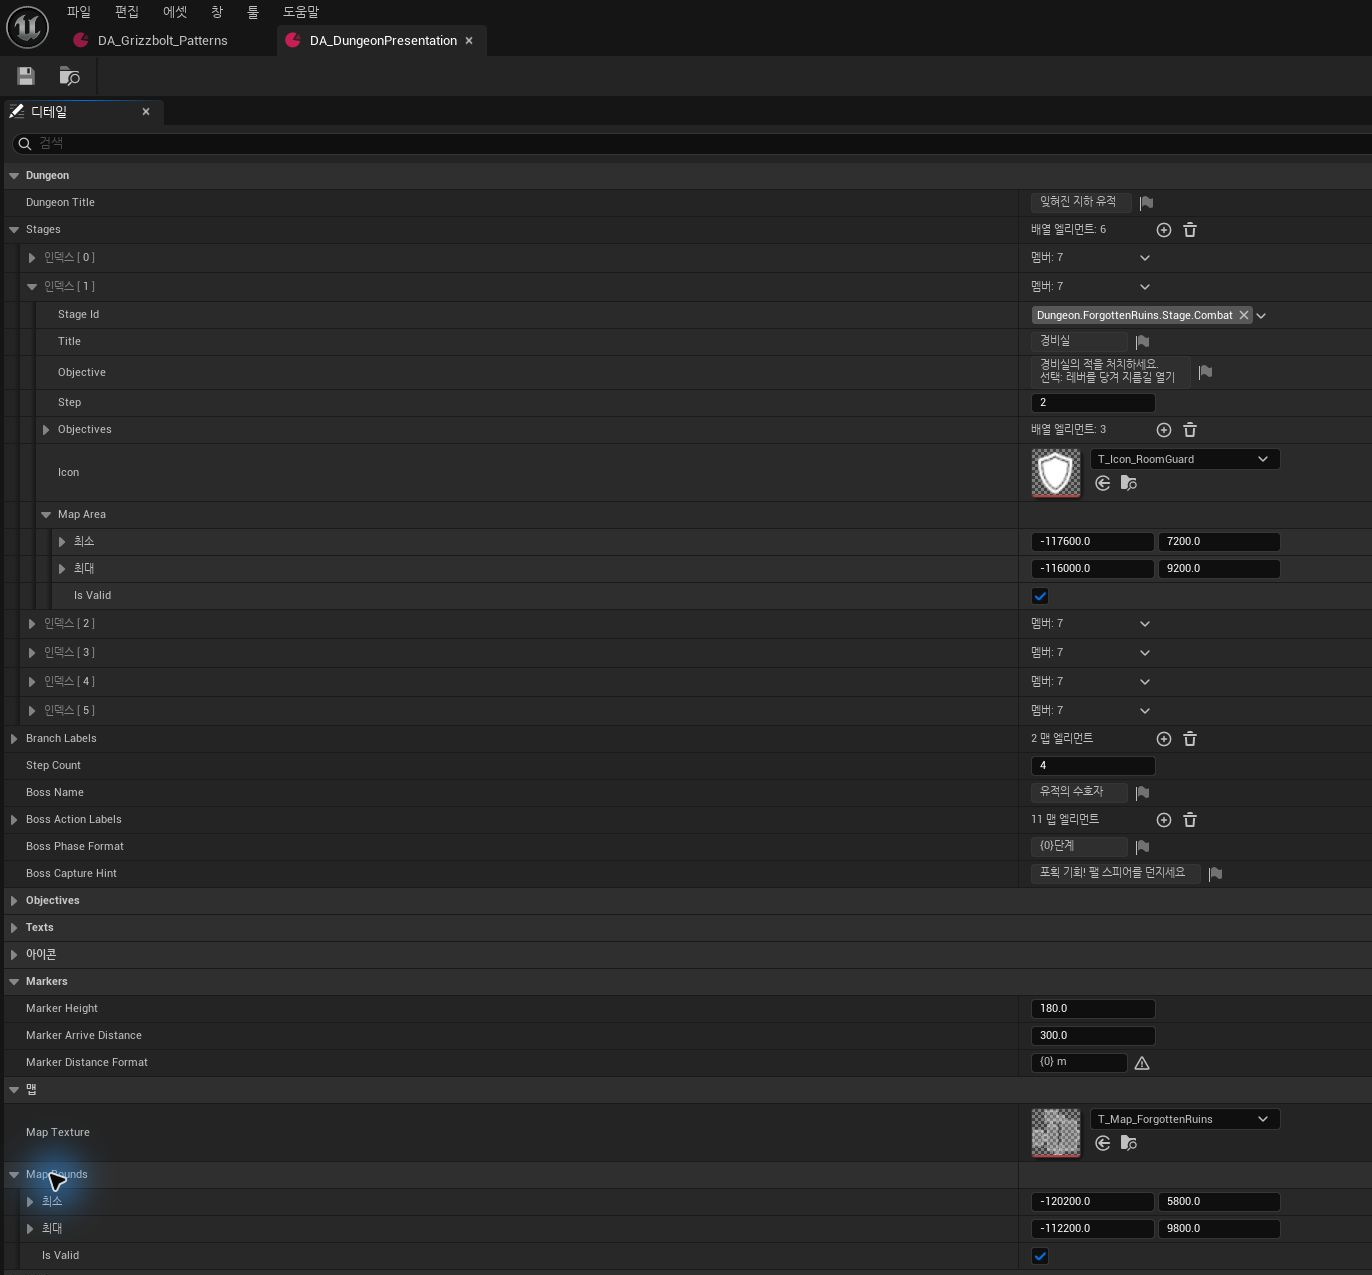Open Stage Id gameplay tag dropdown arrow

point(1261,316)
